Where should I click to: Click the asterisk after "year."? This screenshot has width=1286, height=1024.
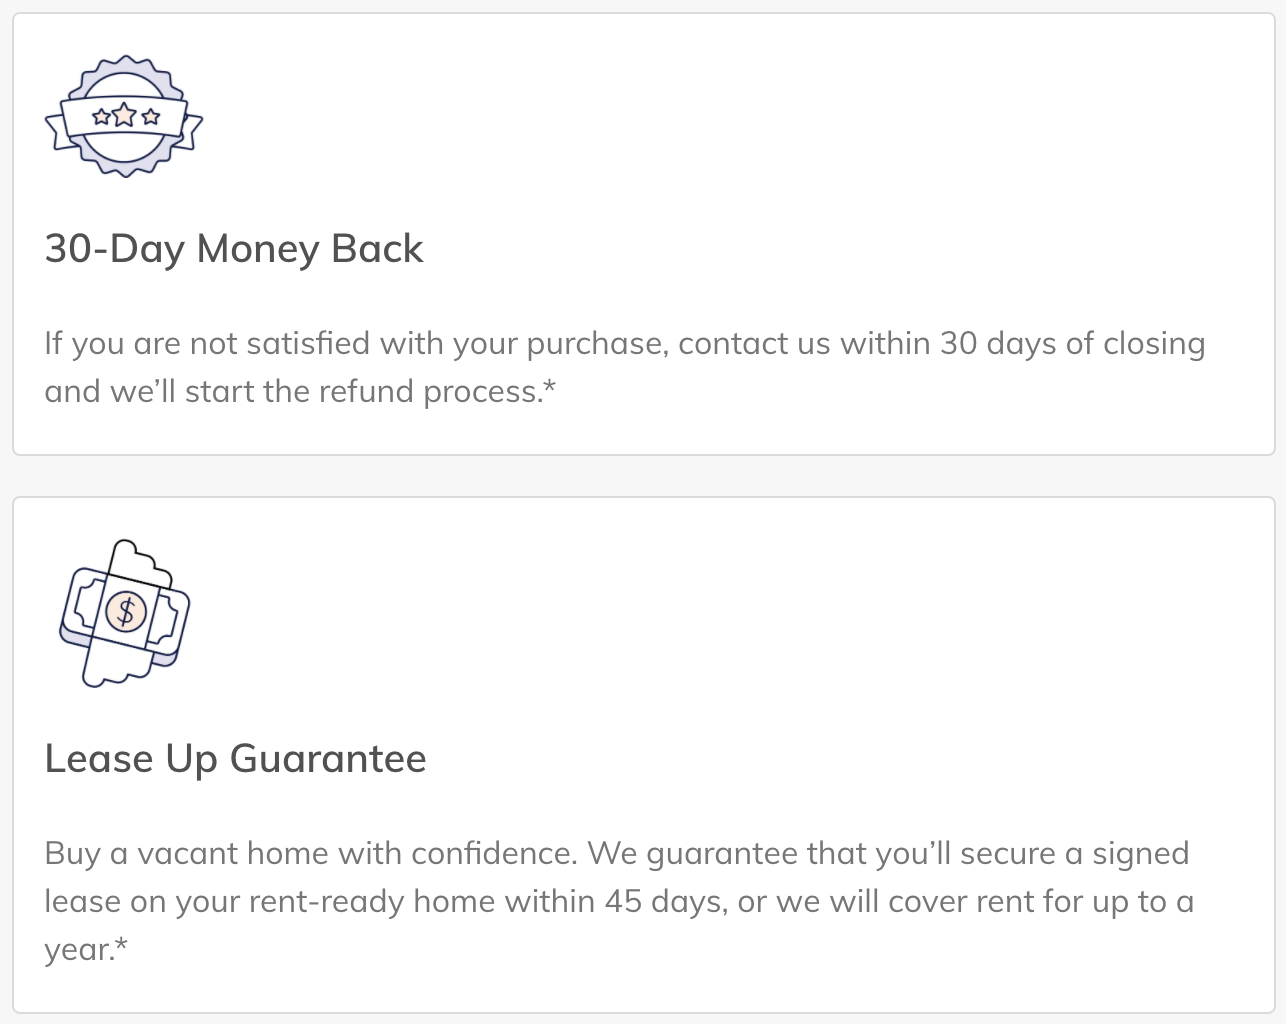[122, 945]
